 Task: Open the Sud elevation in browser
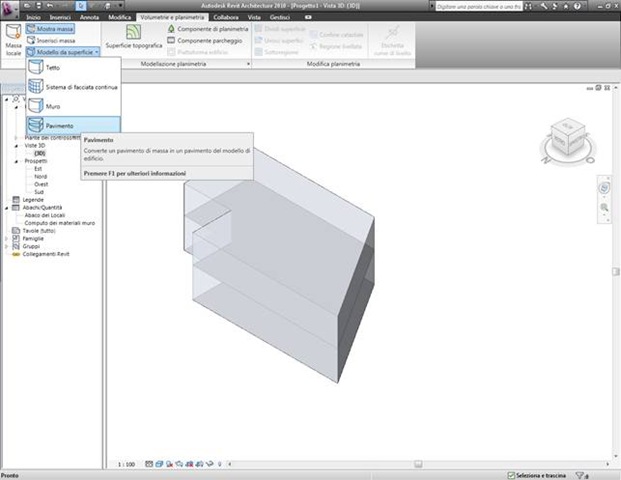point(39,192)
